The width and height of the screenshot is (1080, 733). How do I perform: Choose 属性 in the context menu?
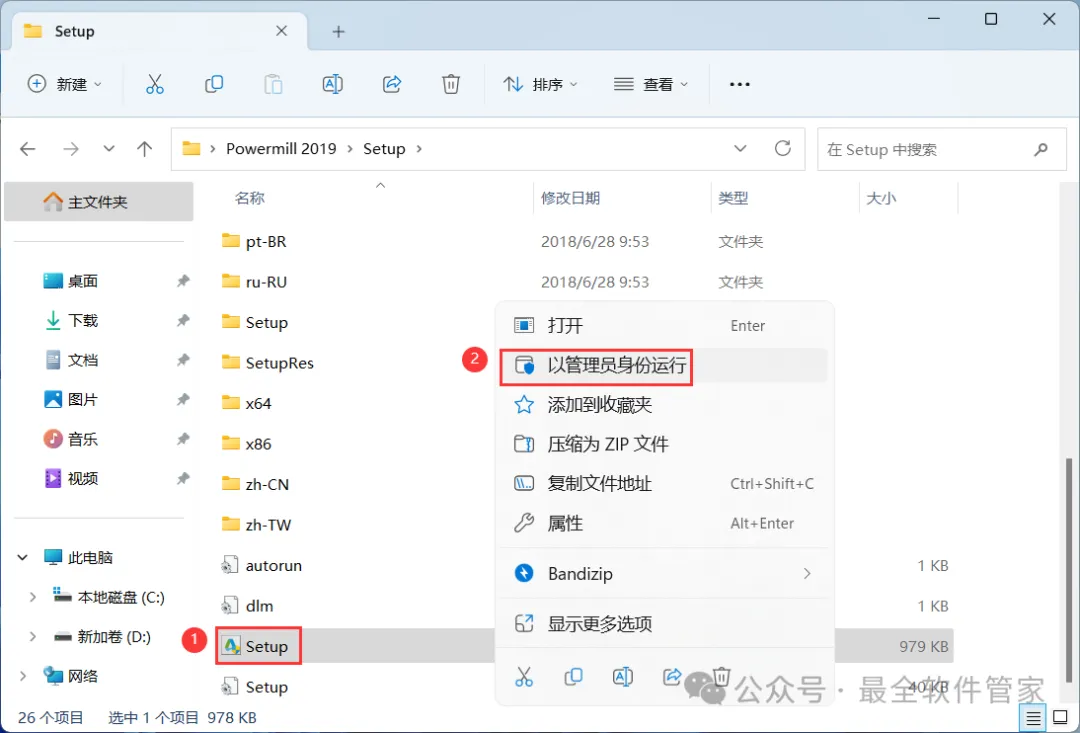pyautogui.click(x=663, y=524)
